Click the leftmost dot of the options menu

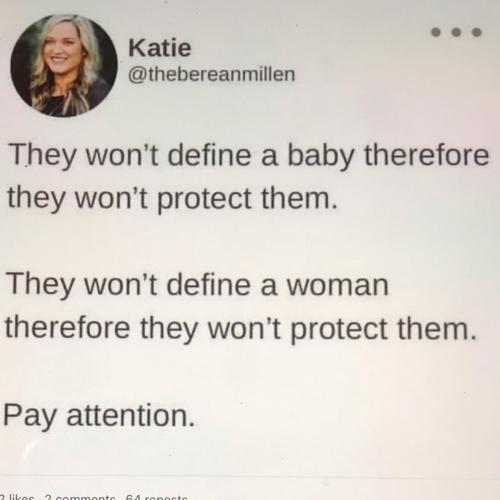(x=436, y=32)
